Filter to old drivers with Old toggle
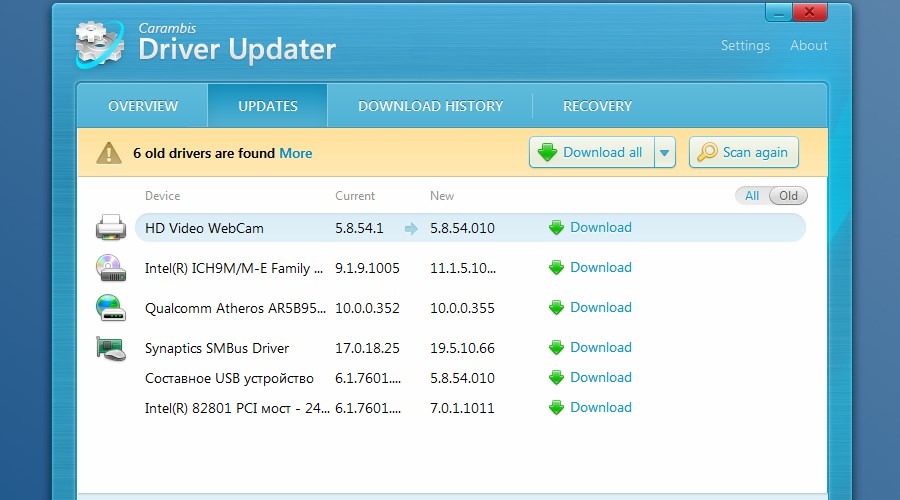 point(788,196)
